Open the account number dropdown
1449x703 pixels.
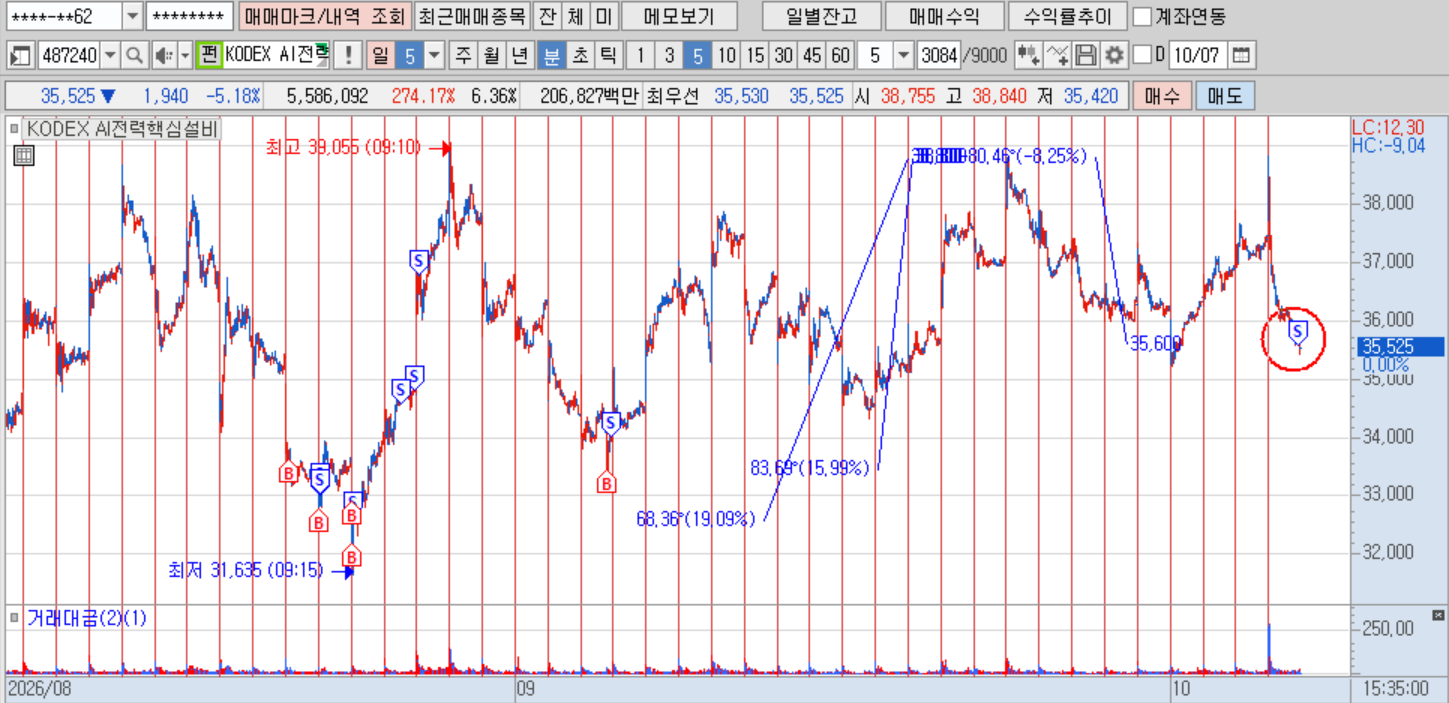(132, 16)
